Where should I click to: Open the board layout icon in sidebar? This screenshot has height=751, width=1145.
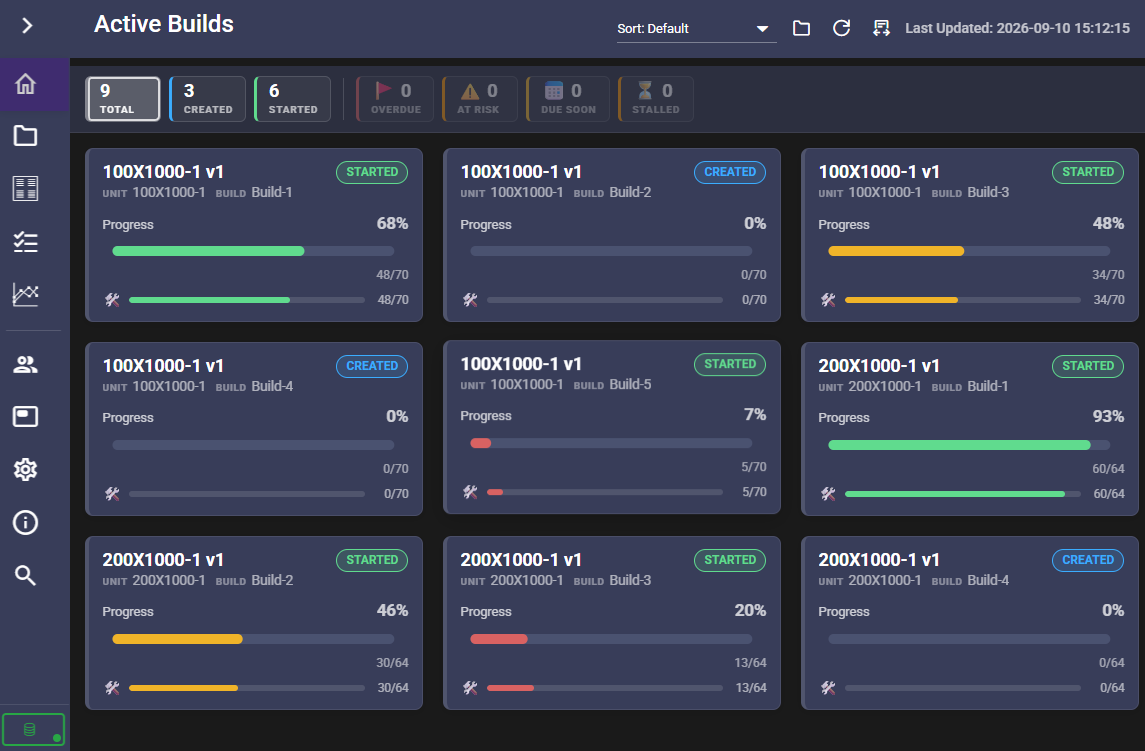click(x=26, y=188)
